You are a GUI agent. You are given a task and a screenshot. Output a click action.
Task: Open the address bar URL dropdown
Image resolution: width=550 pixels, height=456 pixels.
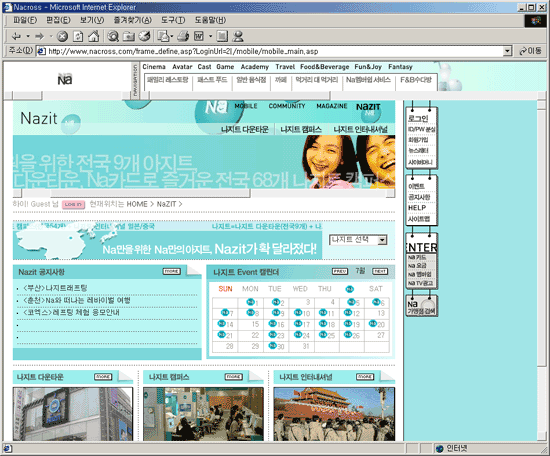pyautogui.click(x=507, y=51)
